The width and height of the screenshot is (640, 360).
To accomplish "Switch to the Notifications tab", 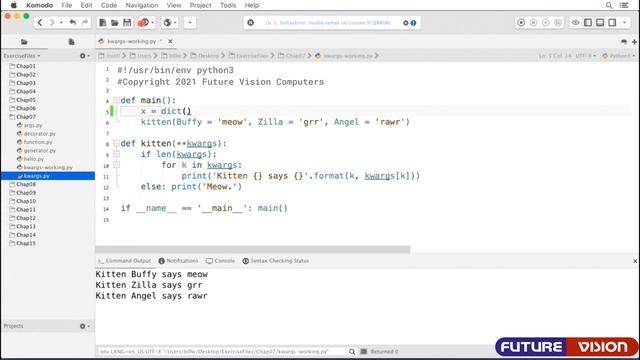I will pos(178,261).
